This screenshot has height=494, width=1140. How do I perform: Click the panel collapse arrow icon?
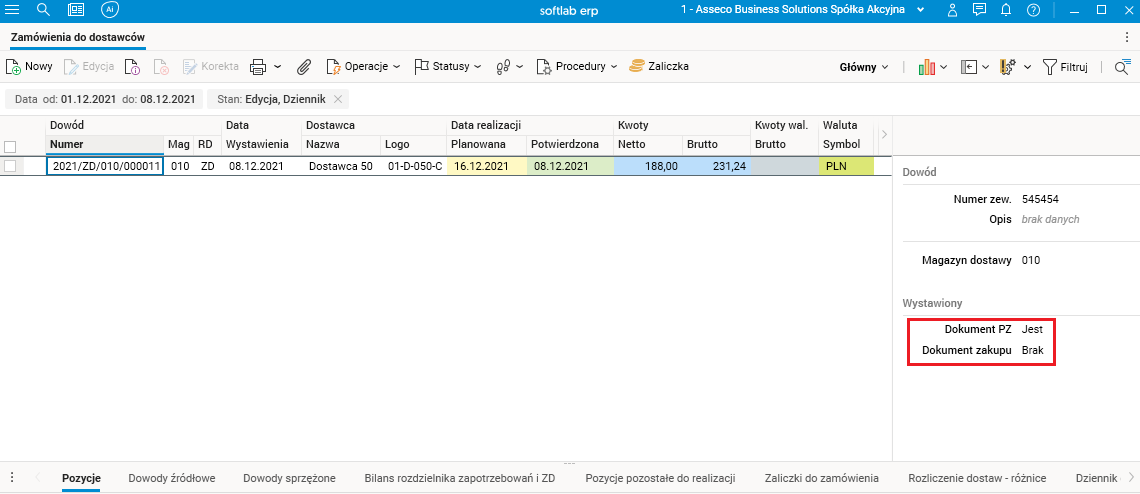[968, 67]
